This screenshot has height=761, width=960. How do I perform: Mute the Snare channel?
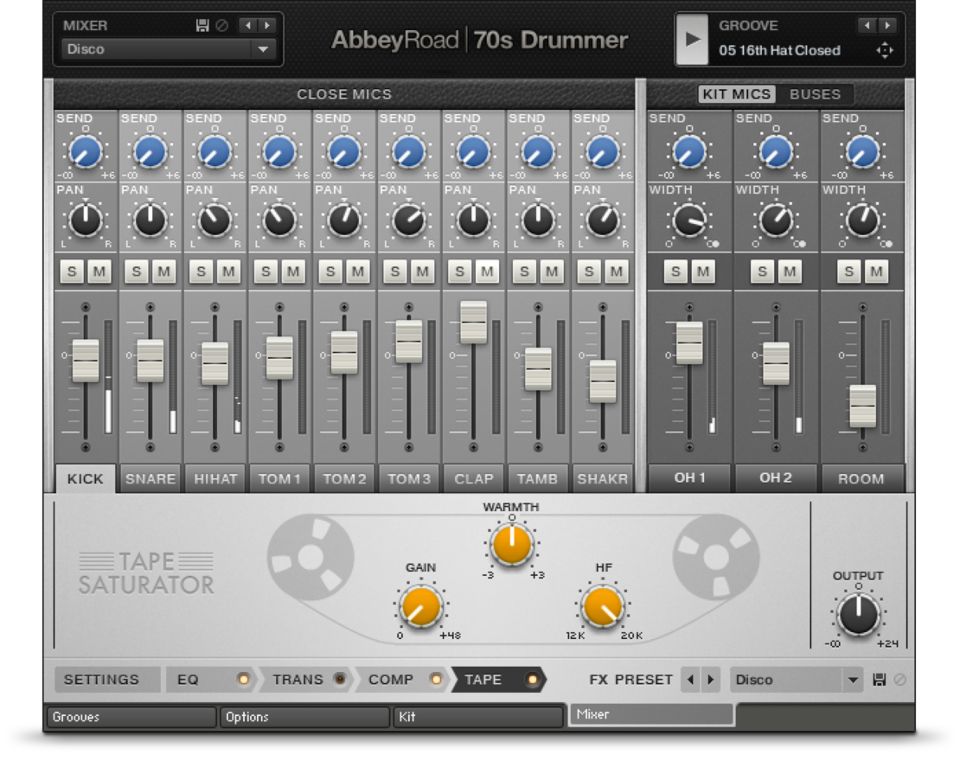[x=164, y=271]
